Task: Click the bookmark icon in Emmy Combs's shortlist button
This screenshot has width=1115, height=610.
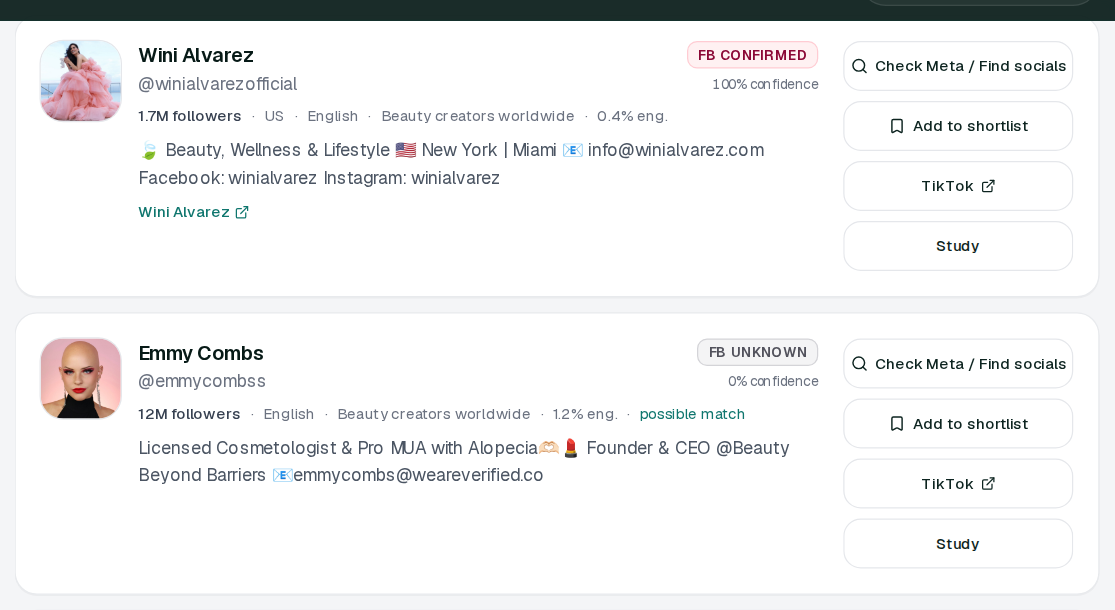Action: click(897, 424)
